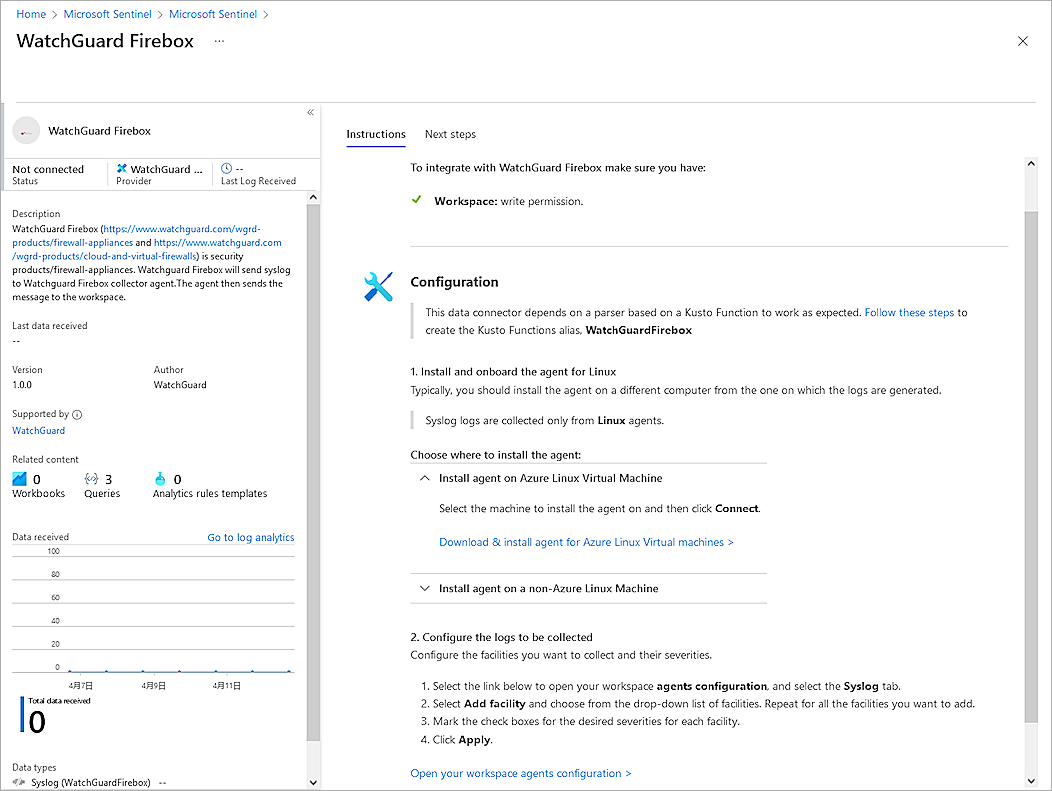Switch to the Next steps tab
The height and width of the screenshot is (791, 1052).
pyautogui.click(x=450, y=134)
